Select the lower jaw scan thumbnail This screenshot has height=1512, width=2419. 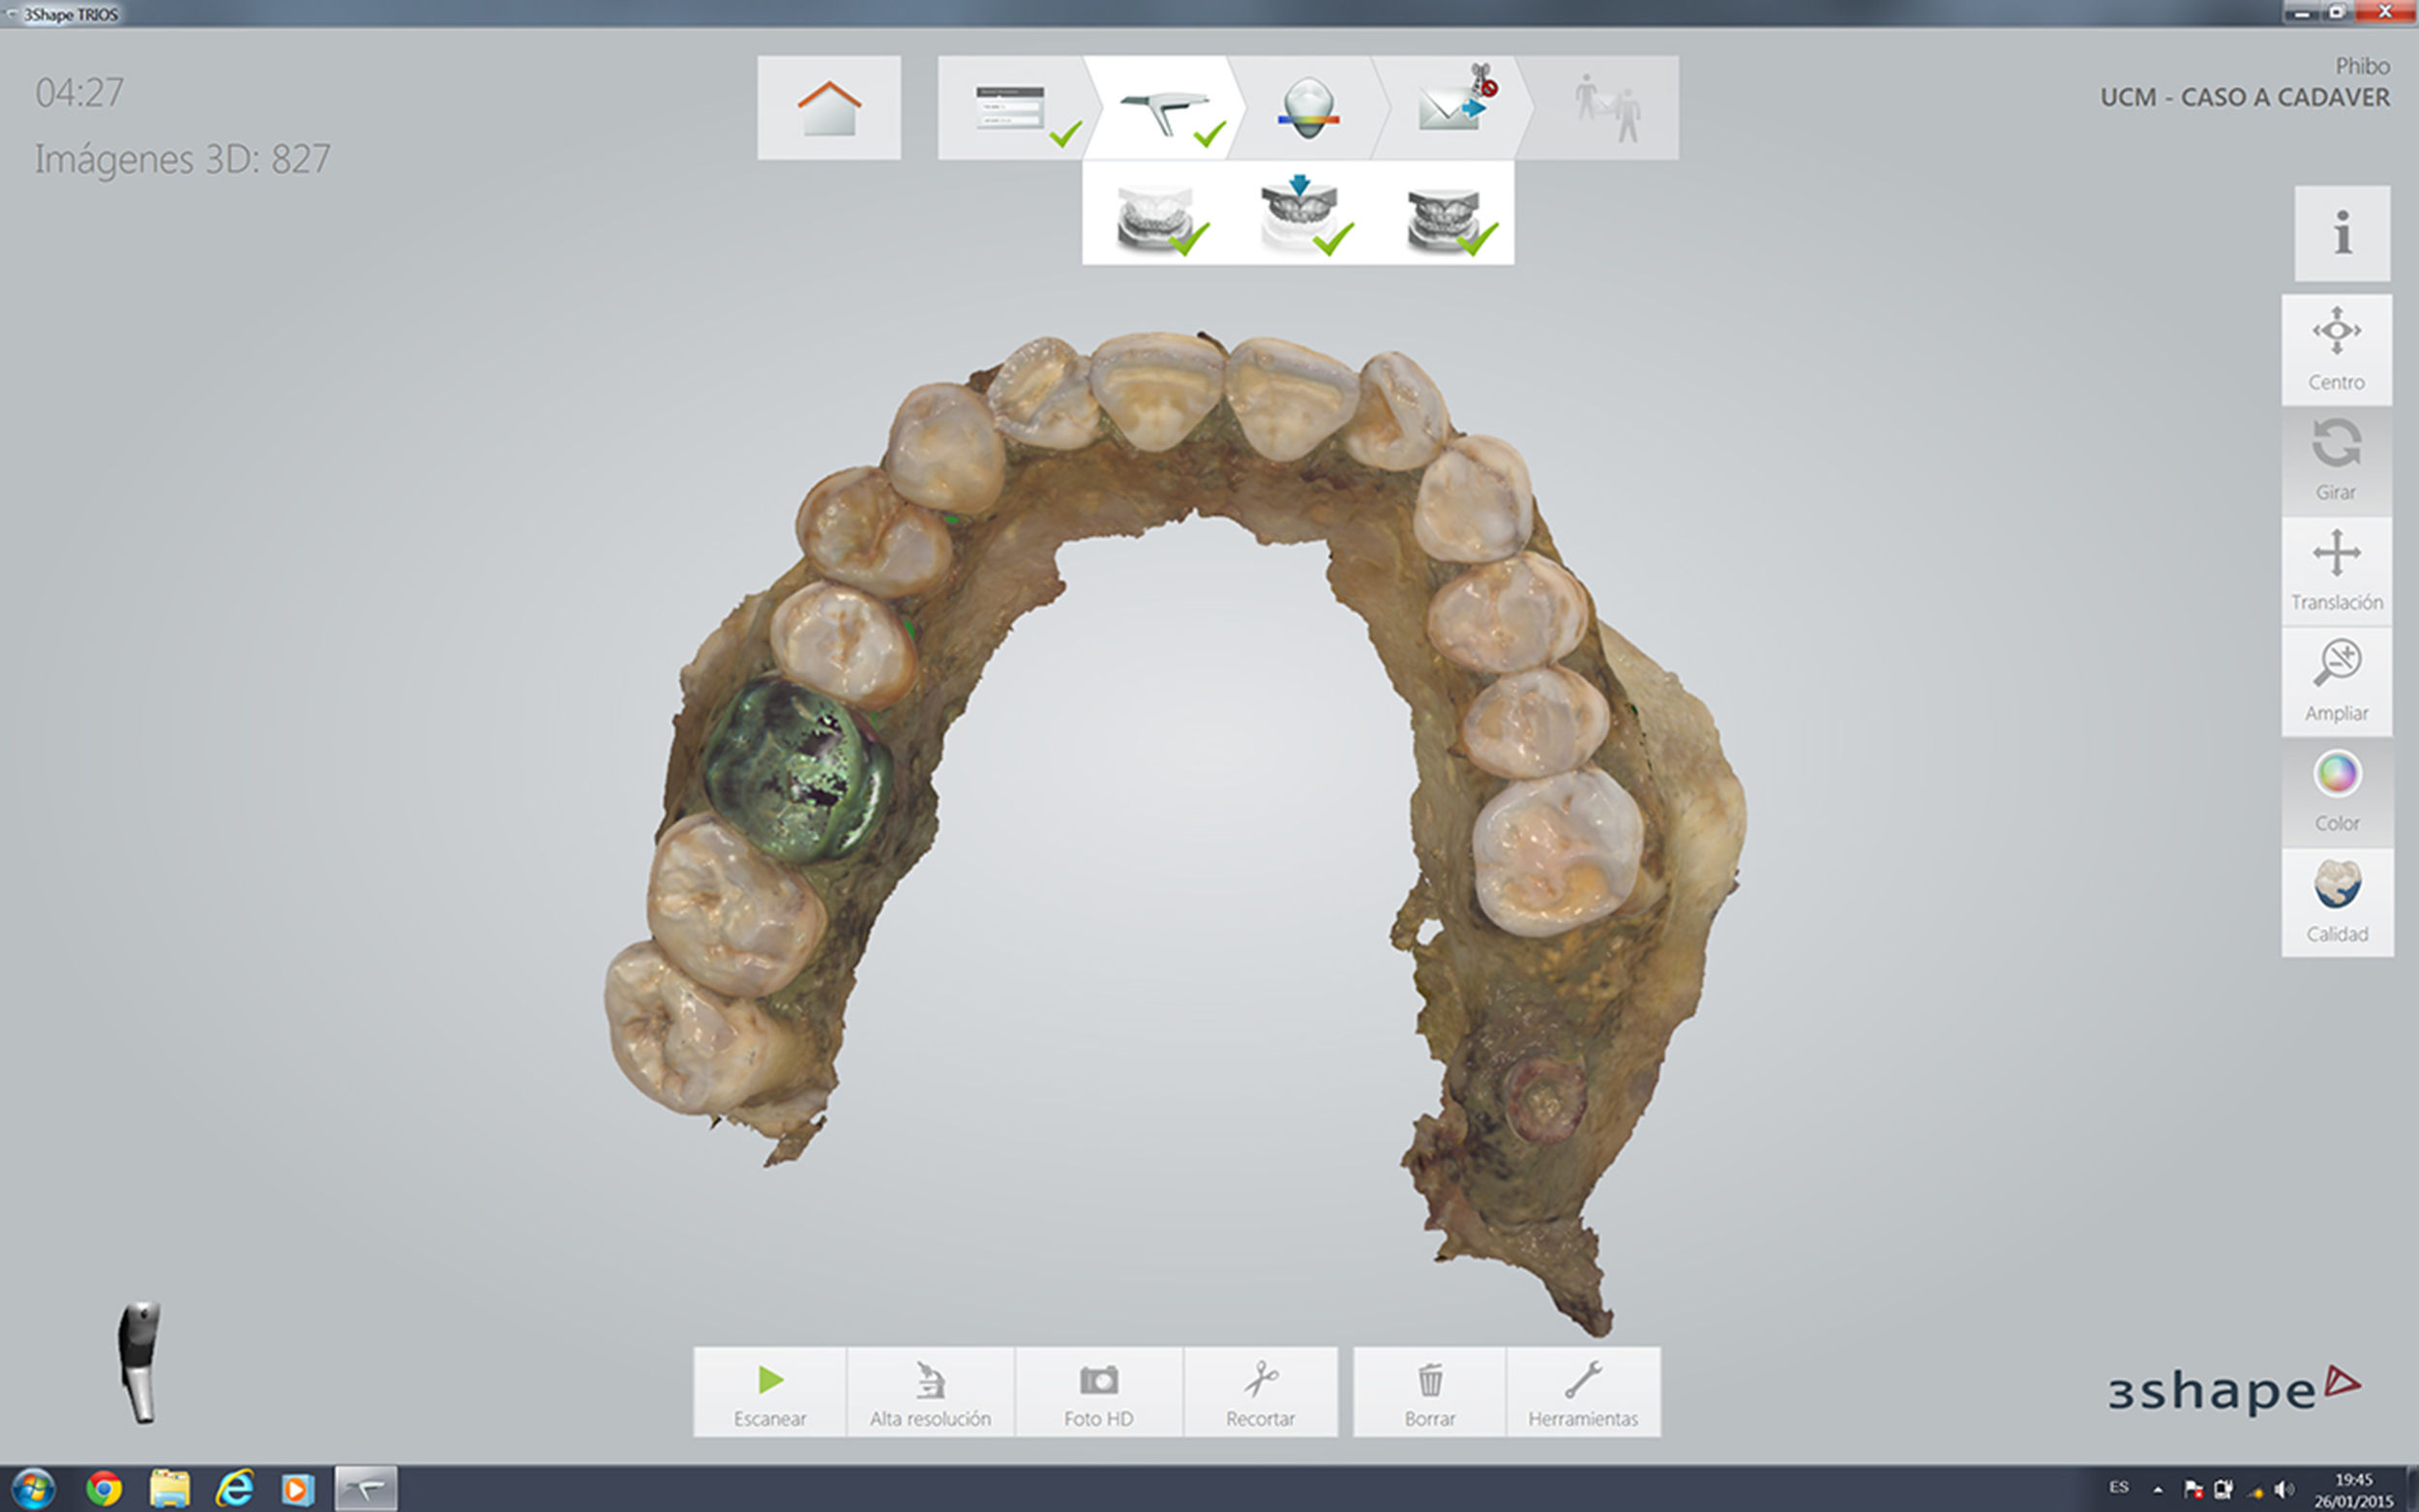coord(1155,213)
